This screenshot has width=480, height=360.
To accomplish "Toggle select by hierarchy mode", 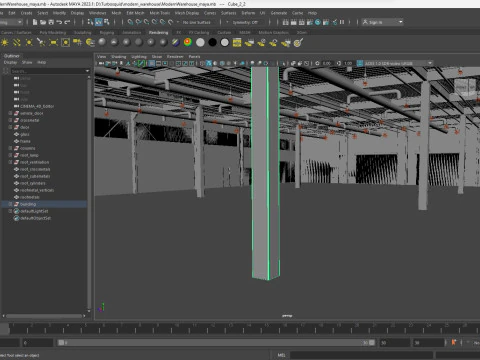I will click(x=90, y=22).
